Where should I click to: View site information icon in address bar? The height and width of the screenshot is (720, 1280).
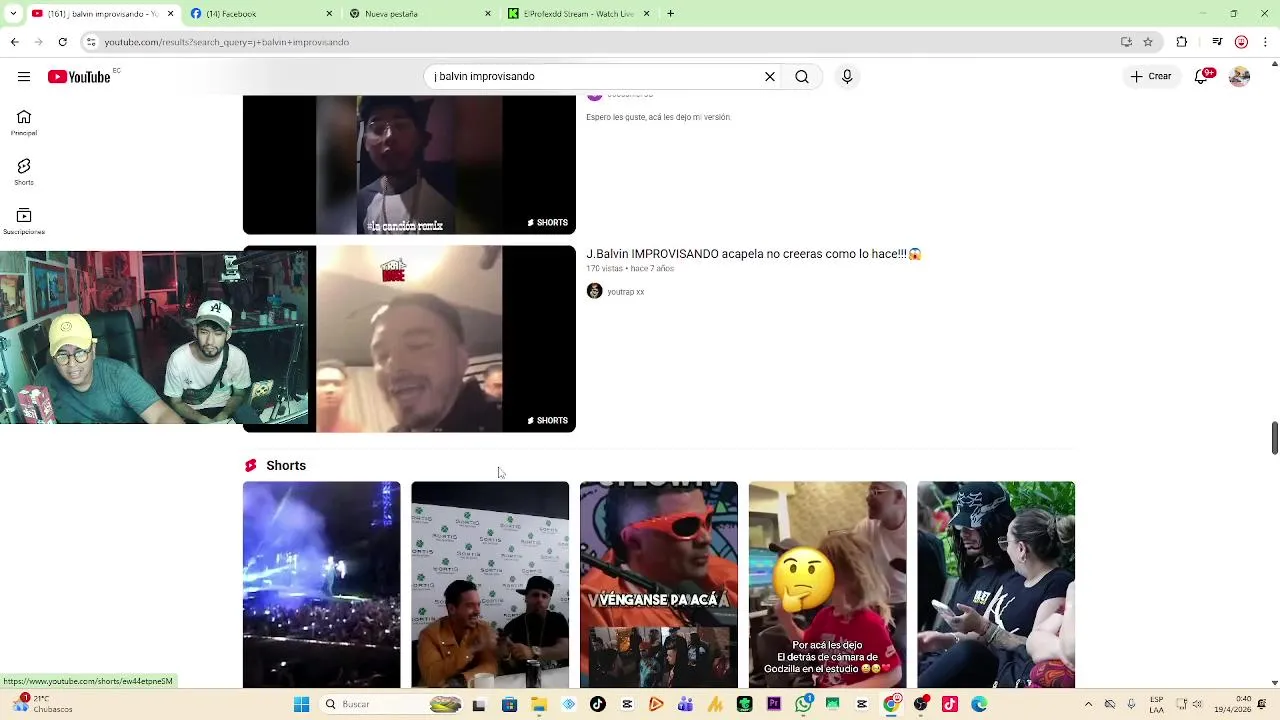click(x=91, y=42)
